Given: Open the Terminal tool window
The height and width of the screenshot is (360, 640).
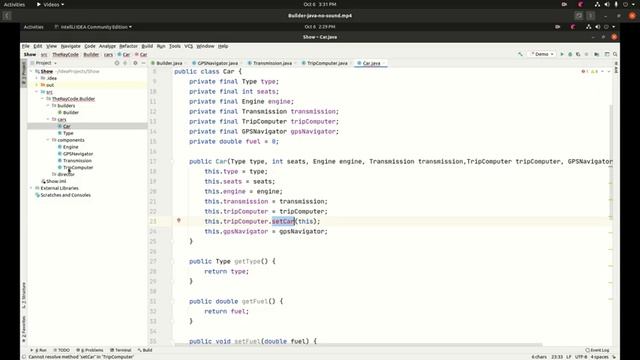Looking at the screenshot, I should click(x=121, y=350).
